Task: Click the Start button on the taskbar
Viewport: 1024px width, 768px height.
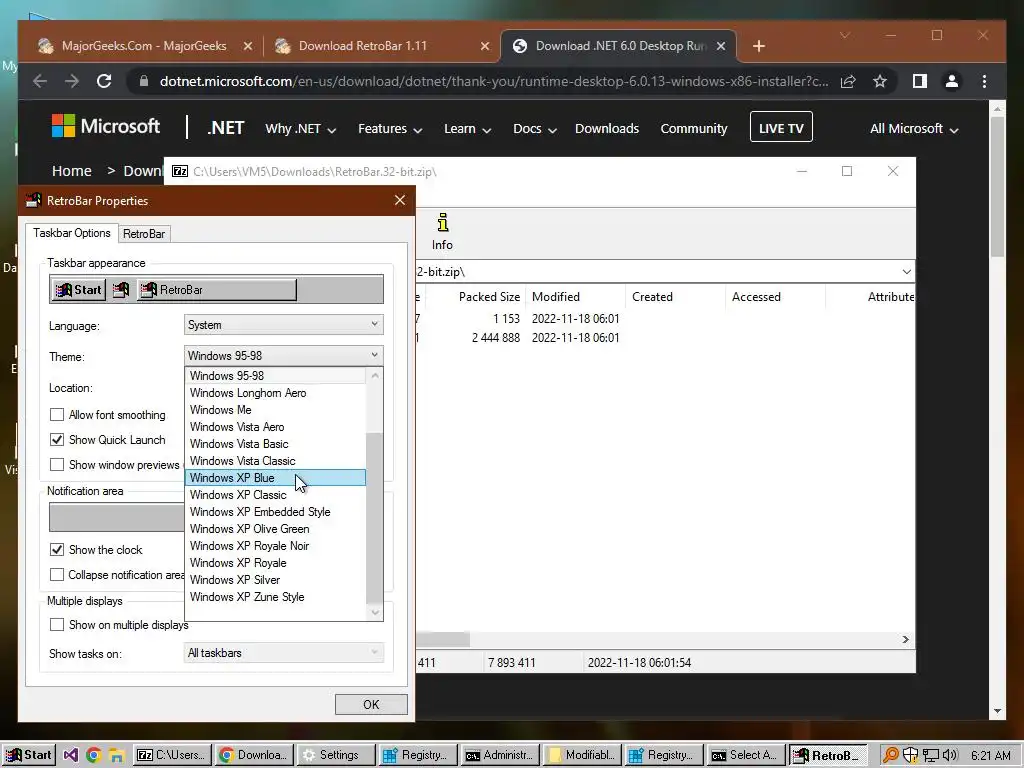Action: tap(27, 755)
